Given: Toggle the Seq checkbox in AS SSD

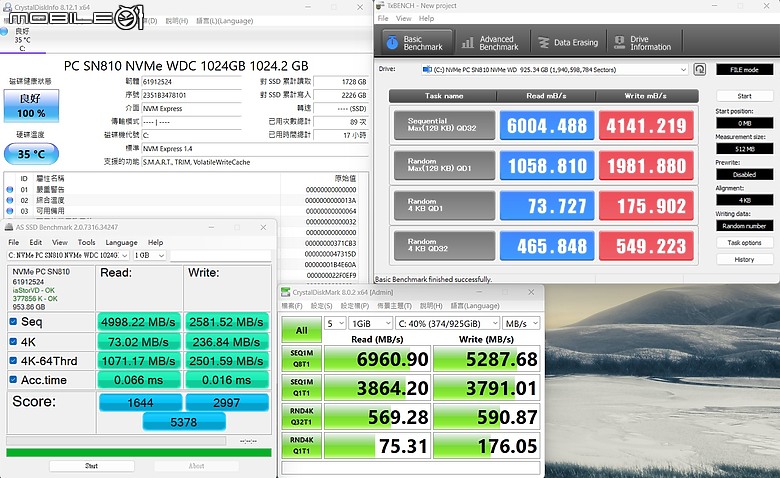Looking at the screenshot, I should (13, 321).
